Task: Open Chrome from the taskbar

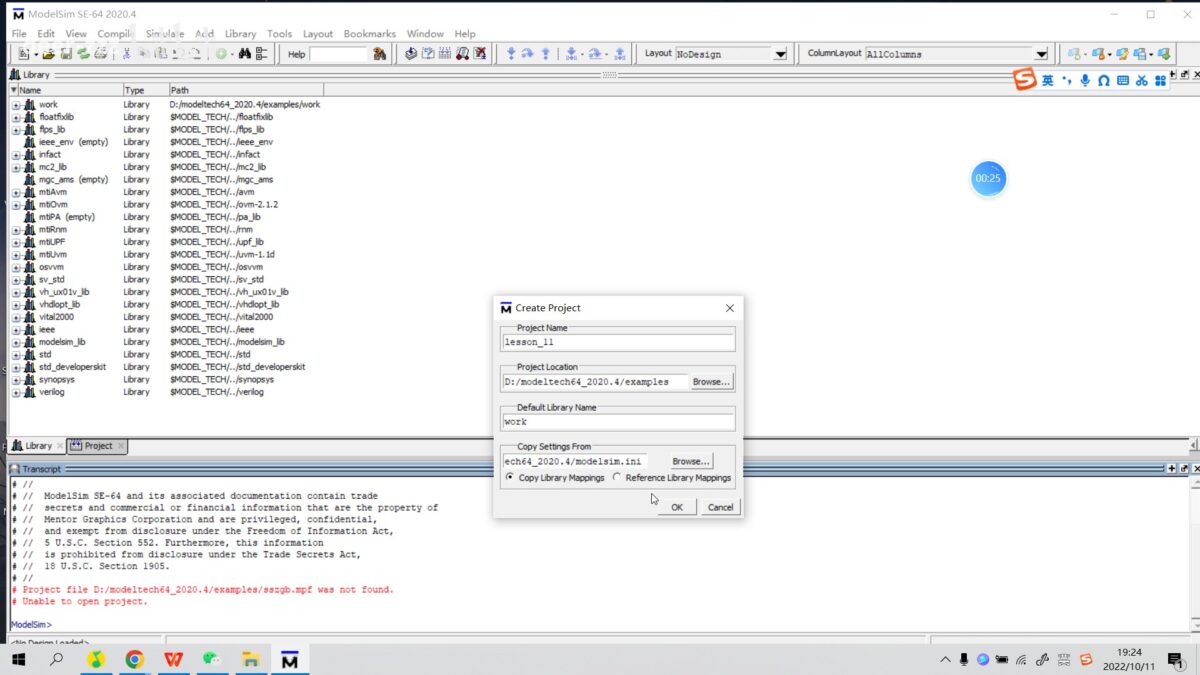Action: [134, 659]
